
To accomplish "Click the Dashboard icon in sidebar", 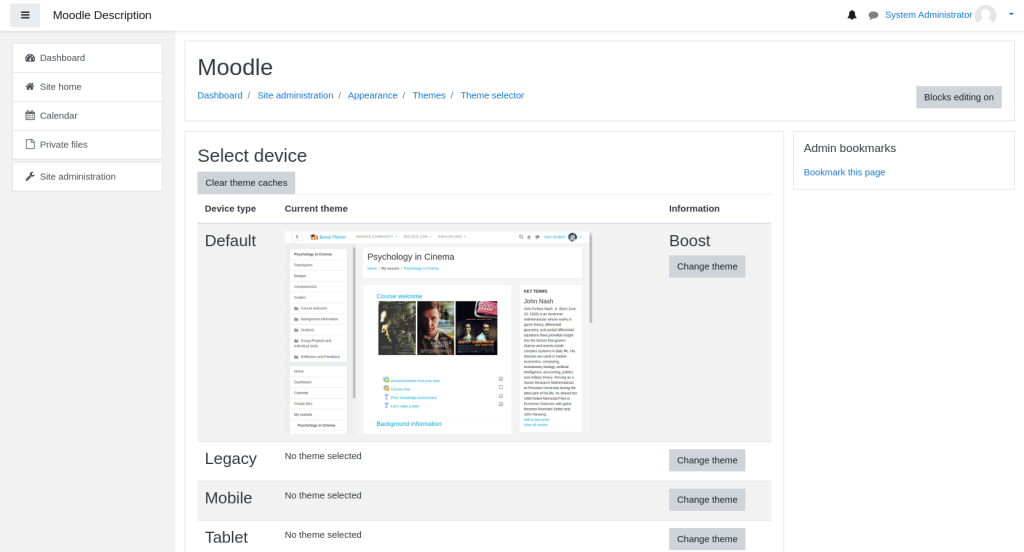I will [x=30, y=58].
